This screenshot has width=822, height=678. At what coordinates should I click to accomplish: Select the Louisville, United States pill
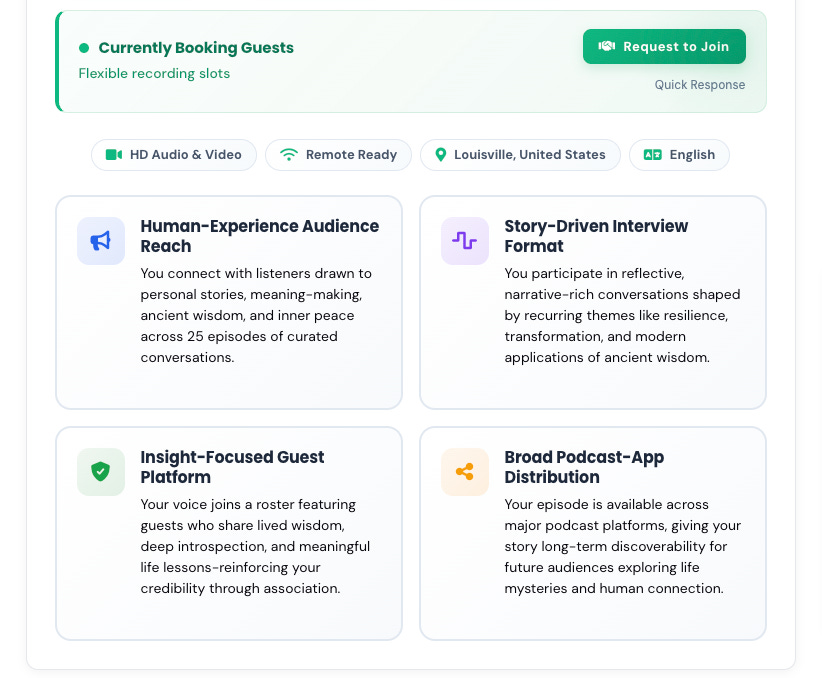[521, 155]
